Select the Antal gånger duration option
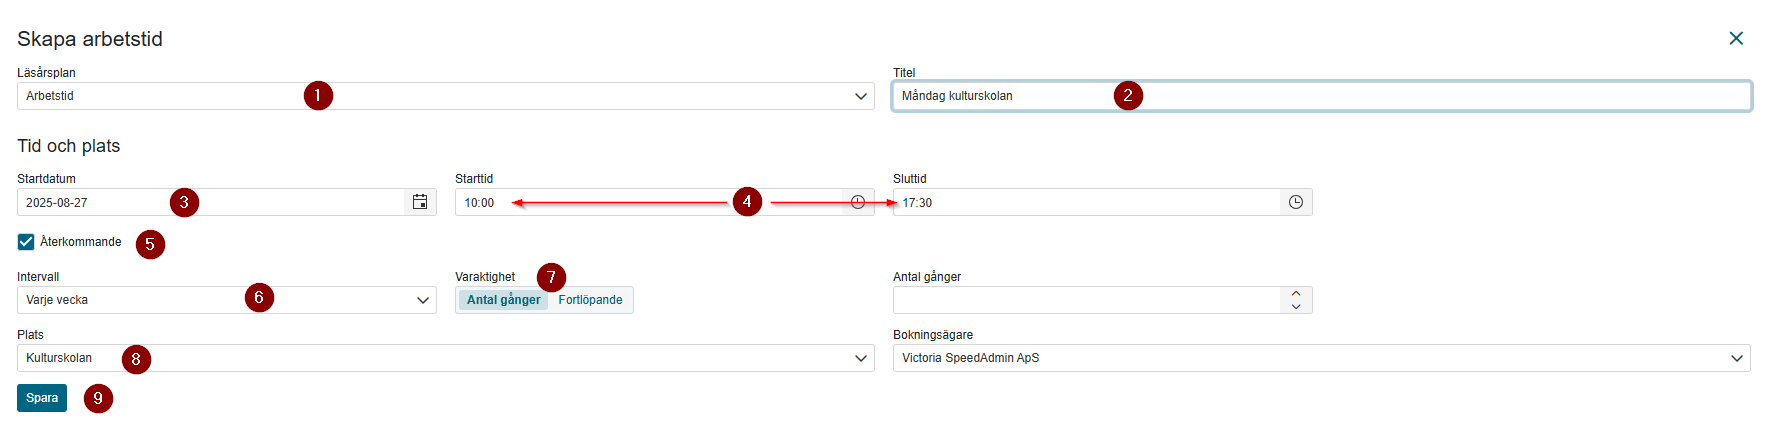The image size is (1767, 421). [503, 300]
